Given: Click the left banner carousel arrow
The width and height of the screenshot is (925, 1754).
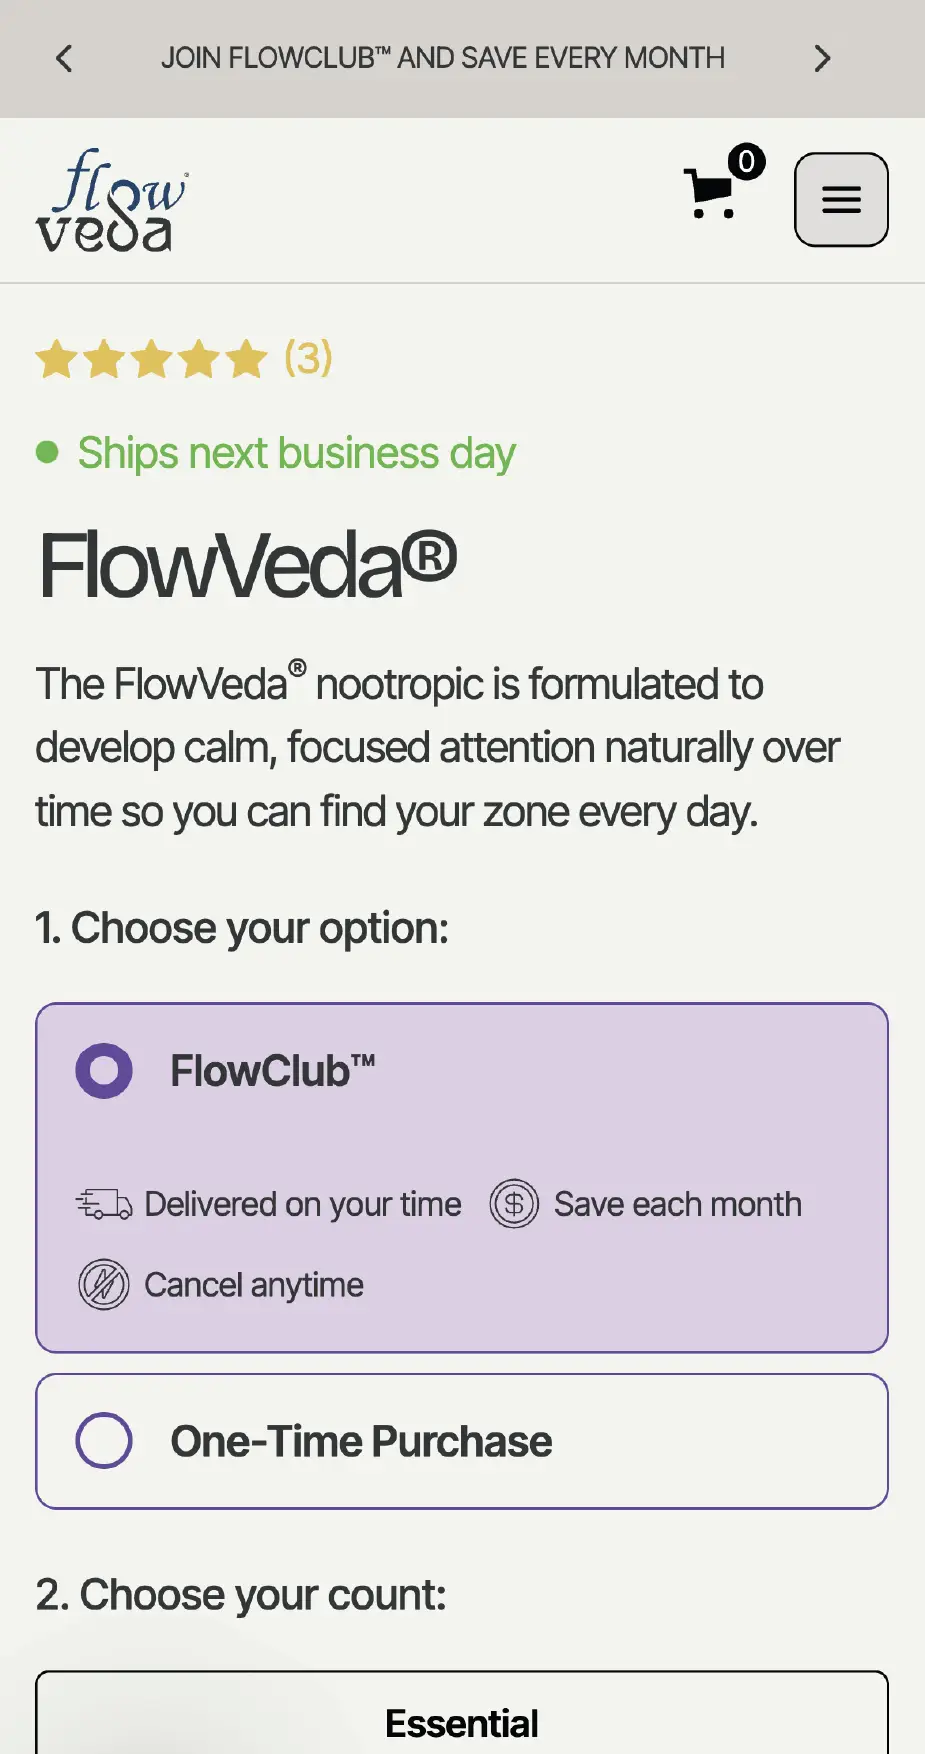Looking at the screenshot, I should 64,57.
